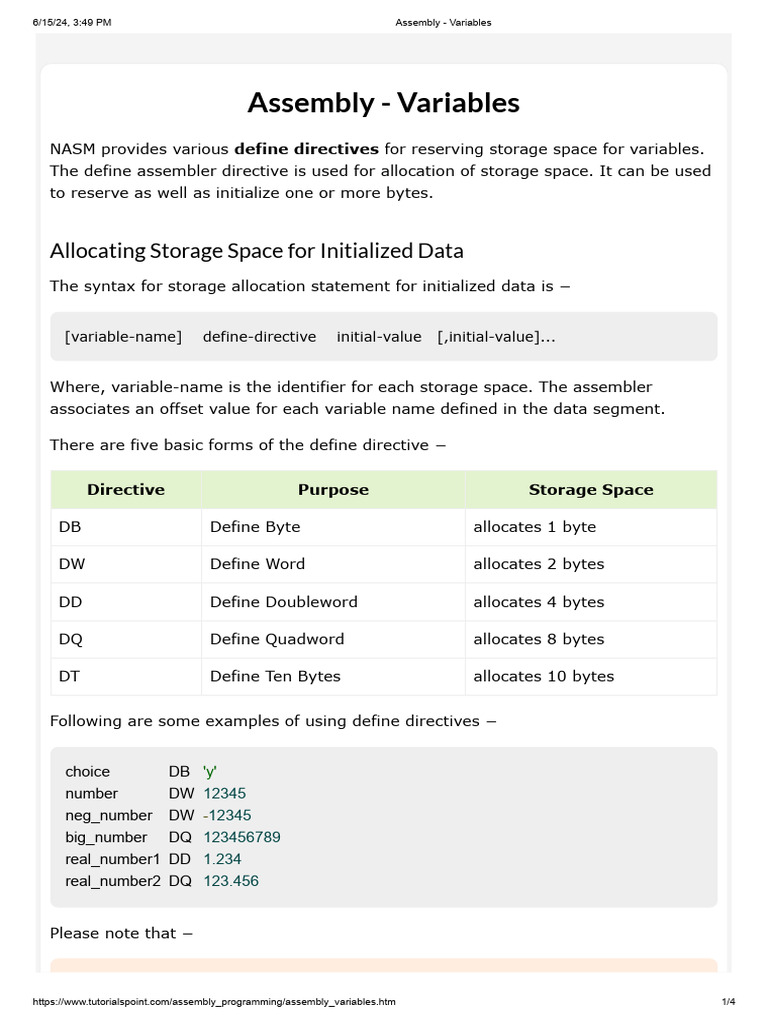
Task: Click the "Please note that" text
Action: [x=121, y=933]
